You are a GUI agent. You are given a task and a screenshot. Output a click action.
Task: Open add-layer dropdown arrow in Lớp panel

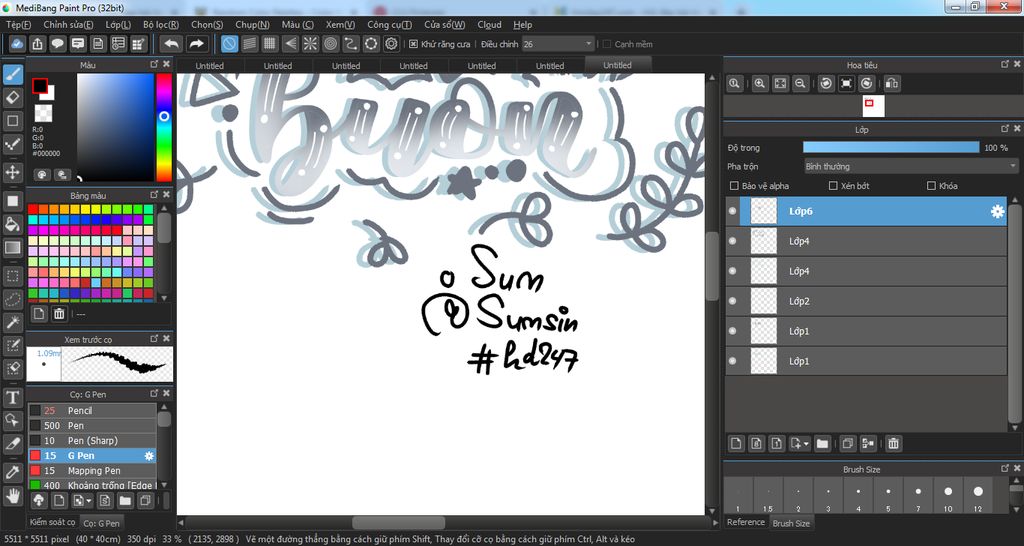point(807,444)
